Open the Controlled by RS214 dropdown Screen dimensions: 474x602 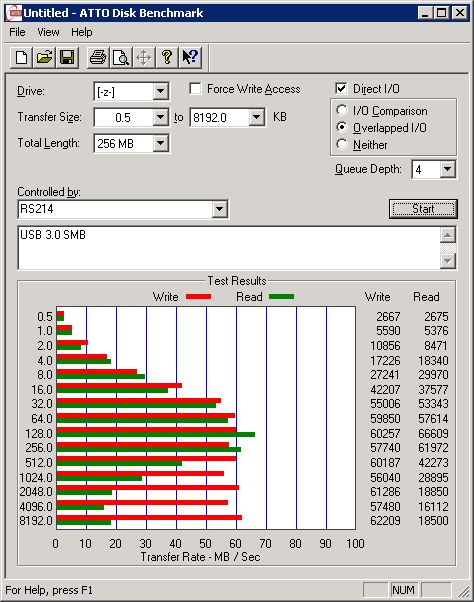pos(219,209)
